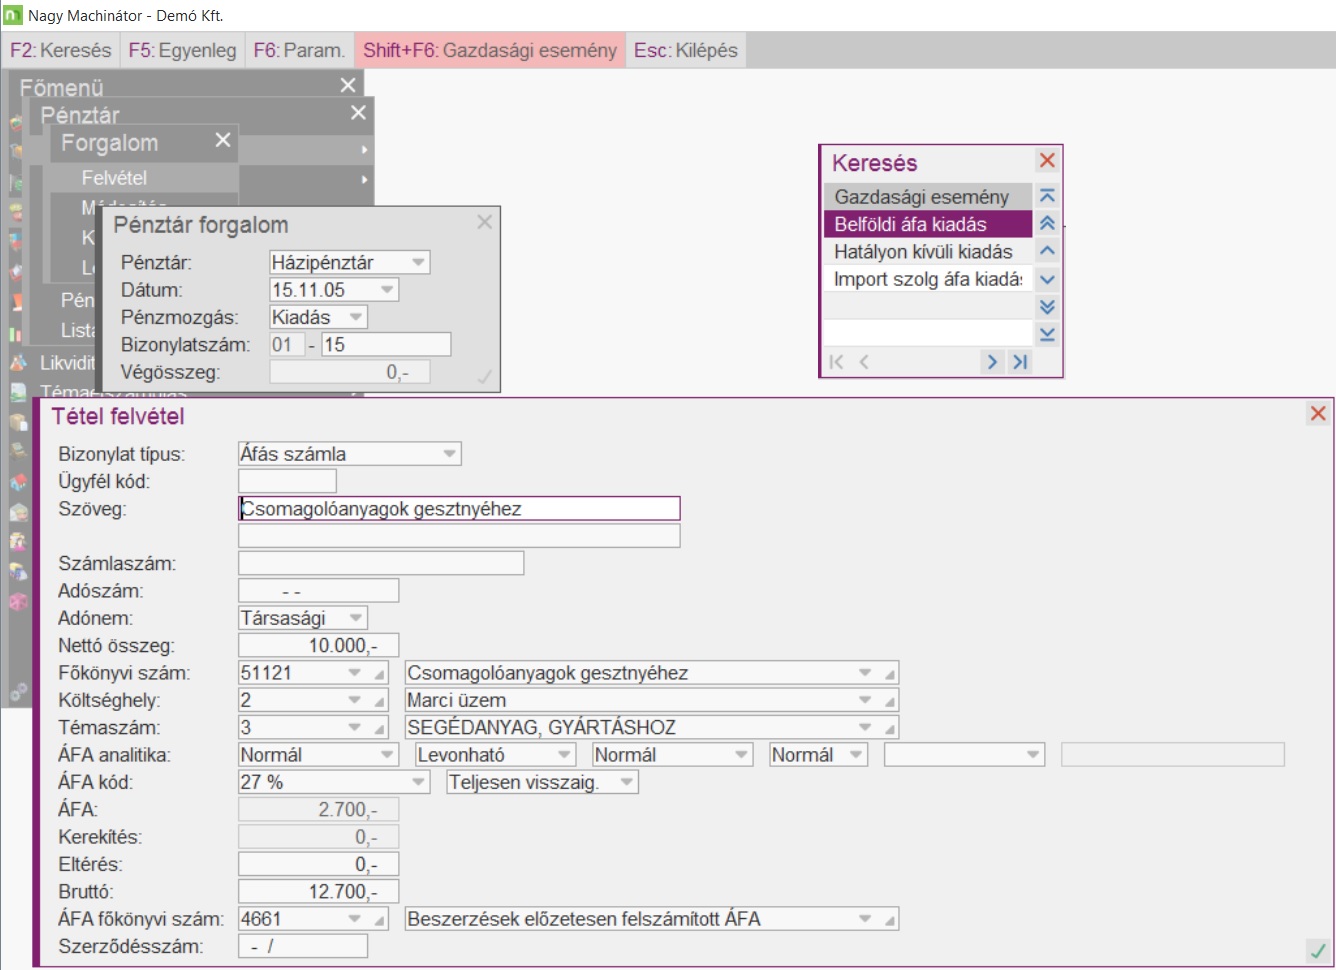Click triangle icon beside SEGÉDANYAG, GYÁRTÁSHOZ
The width and height of the screenshot is (1336, 970).
click(x=889, y=727)
